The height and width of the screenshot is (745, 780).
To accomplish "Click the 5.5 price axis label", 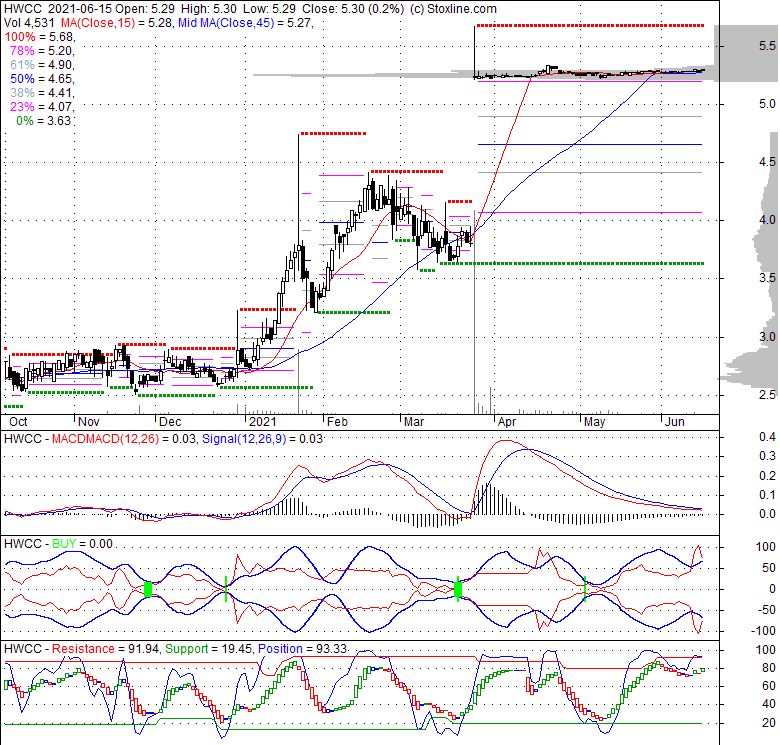I will 767,46.
